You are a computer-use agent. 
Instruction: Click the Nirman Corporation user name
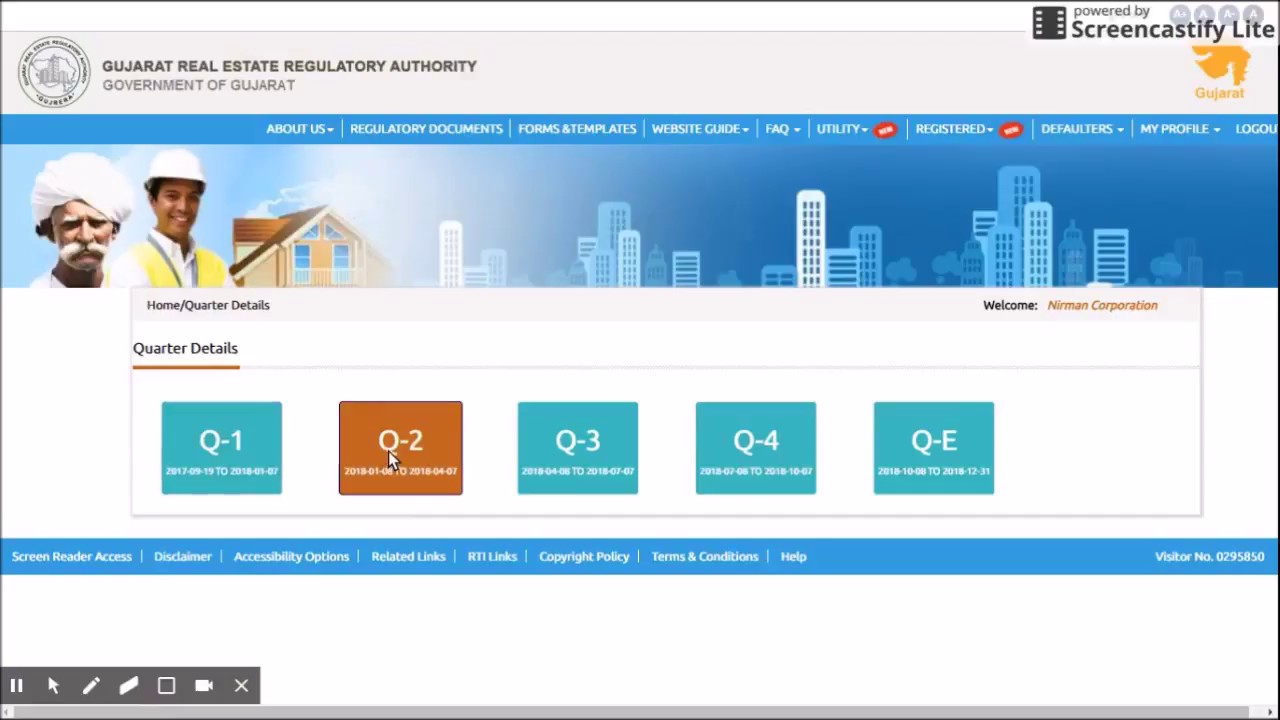point(1102,305)
